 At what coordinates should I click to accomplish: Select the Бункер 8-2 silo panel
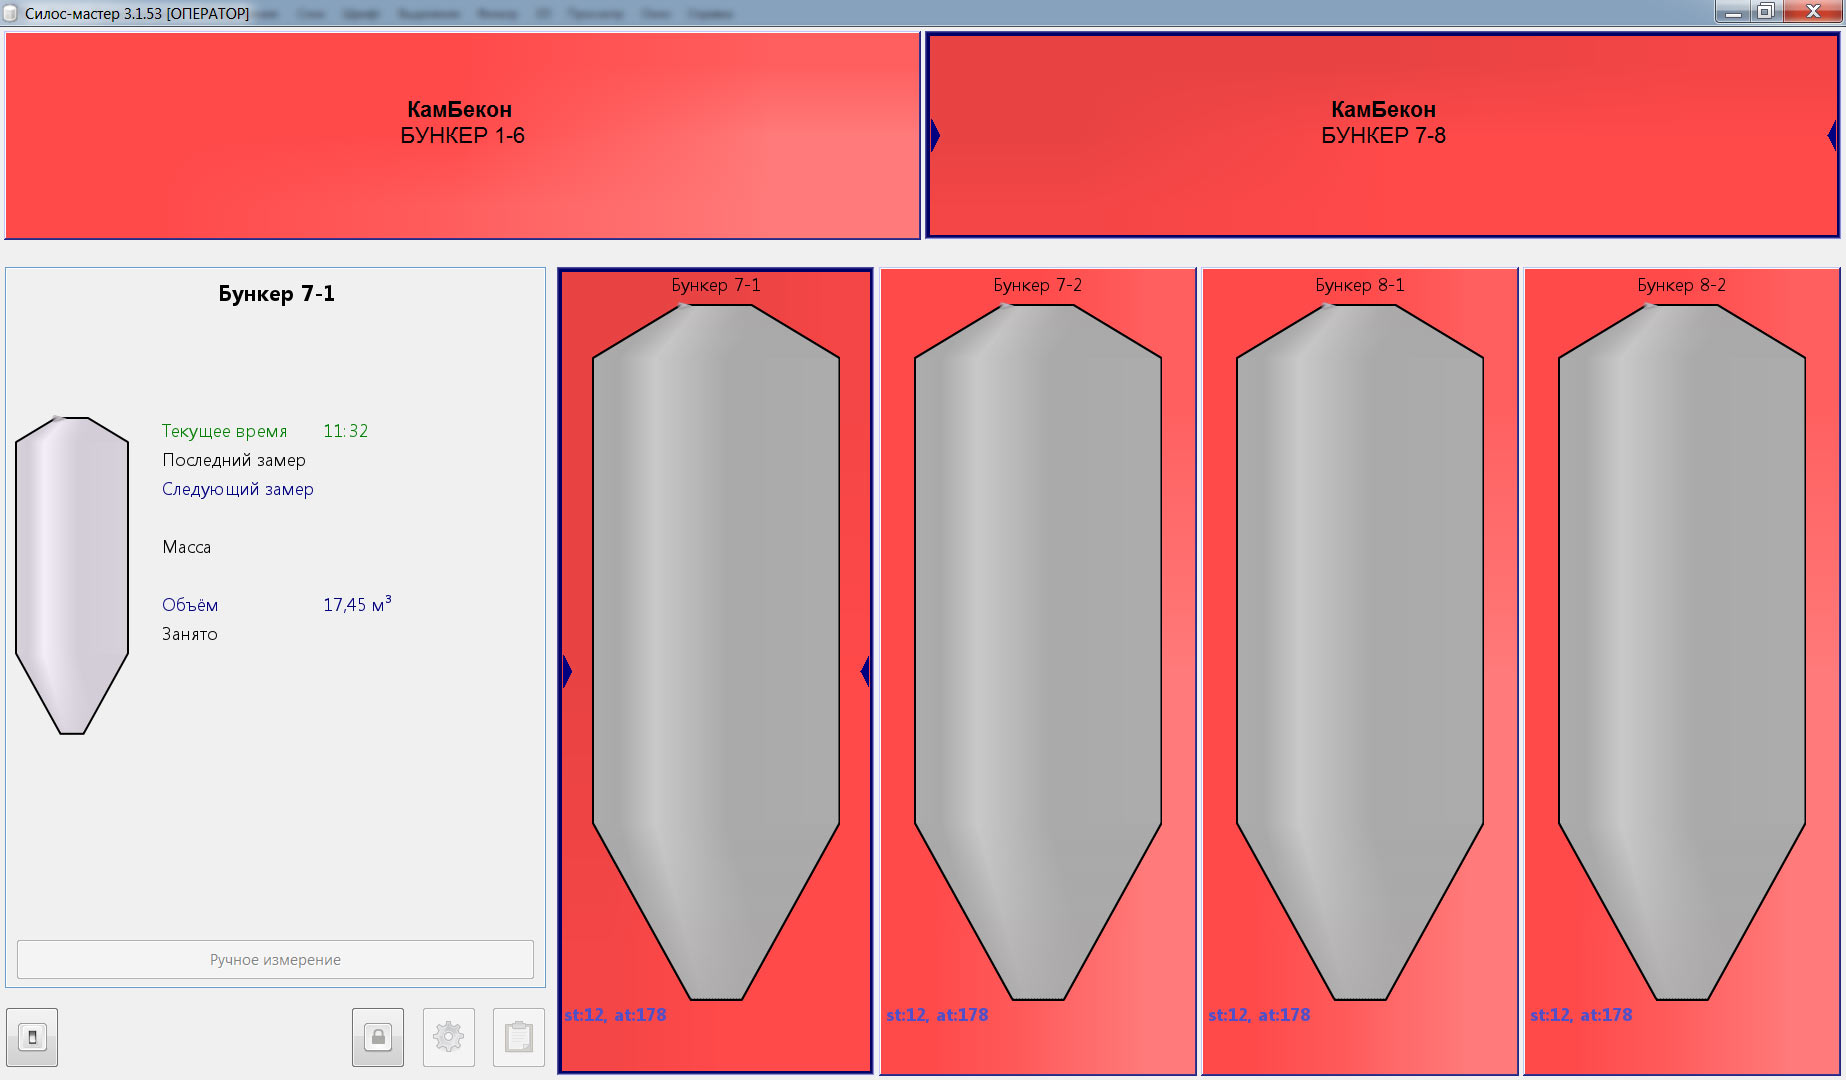1681,650
